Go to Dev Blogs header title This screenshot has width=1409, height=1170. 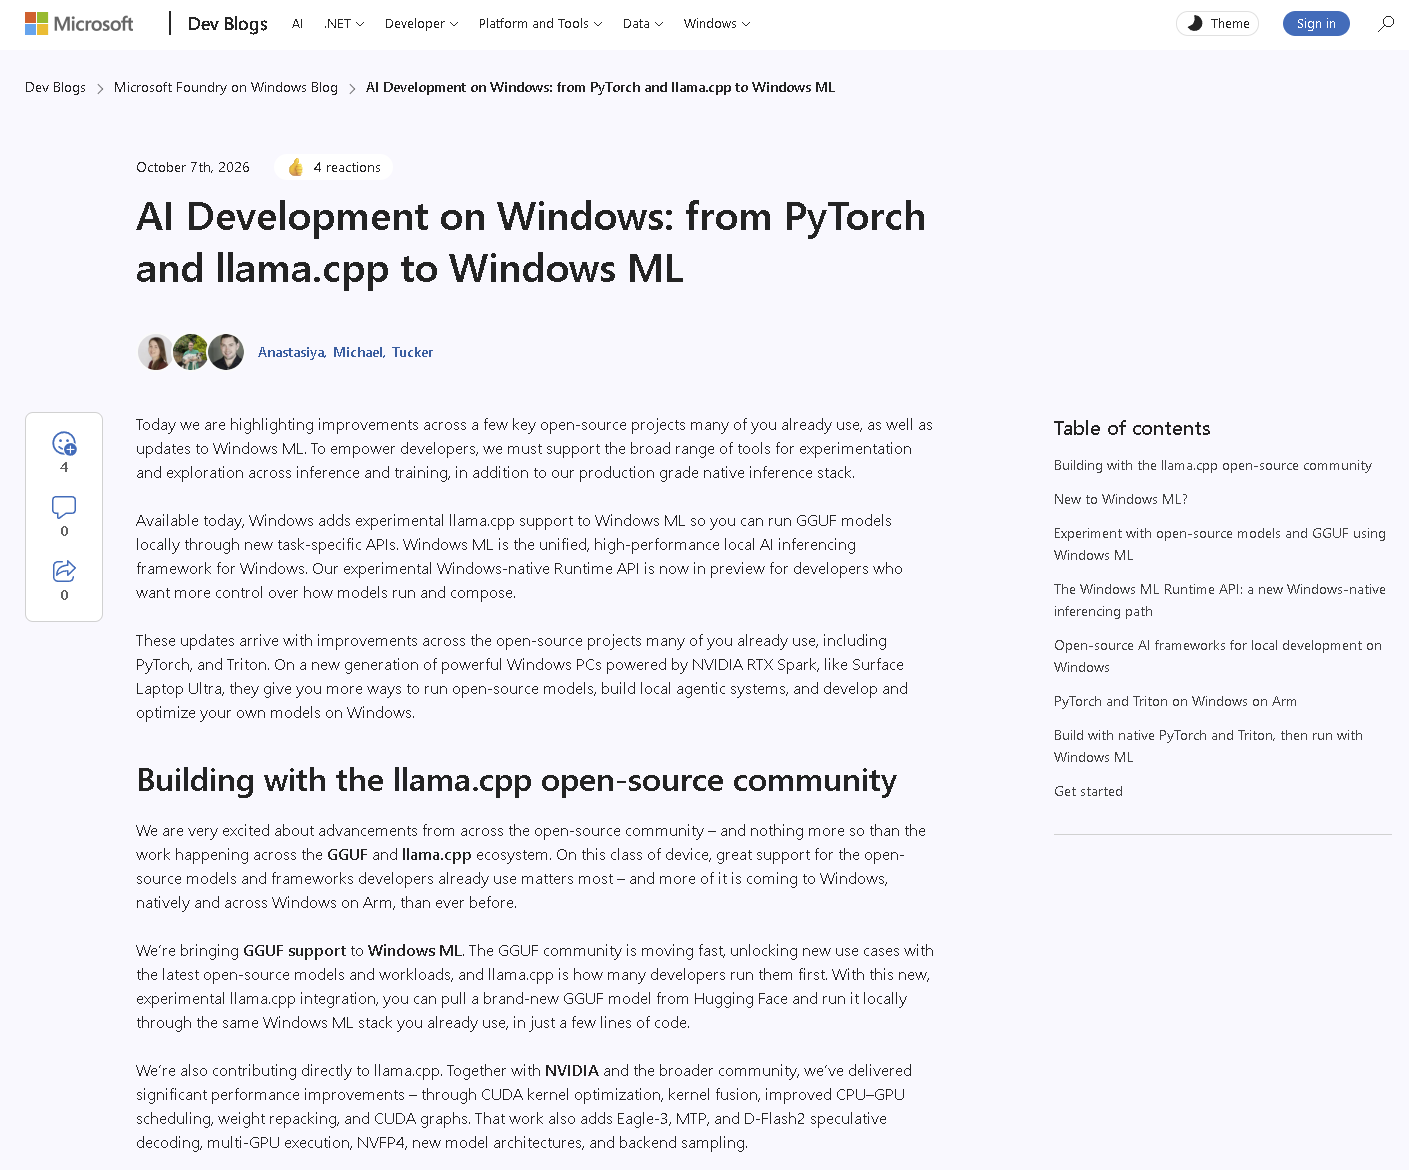point(228,24)
